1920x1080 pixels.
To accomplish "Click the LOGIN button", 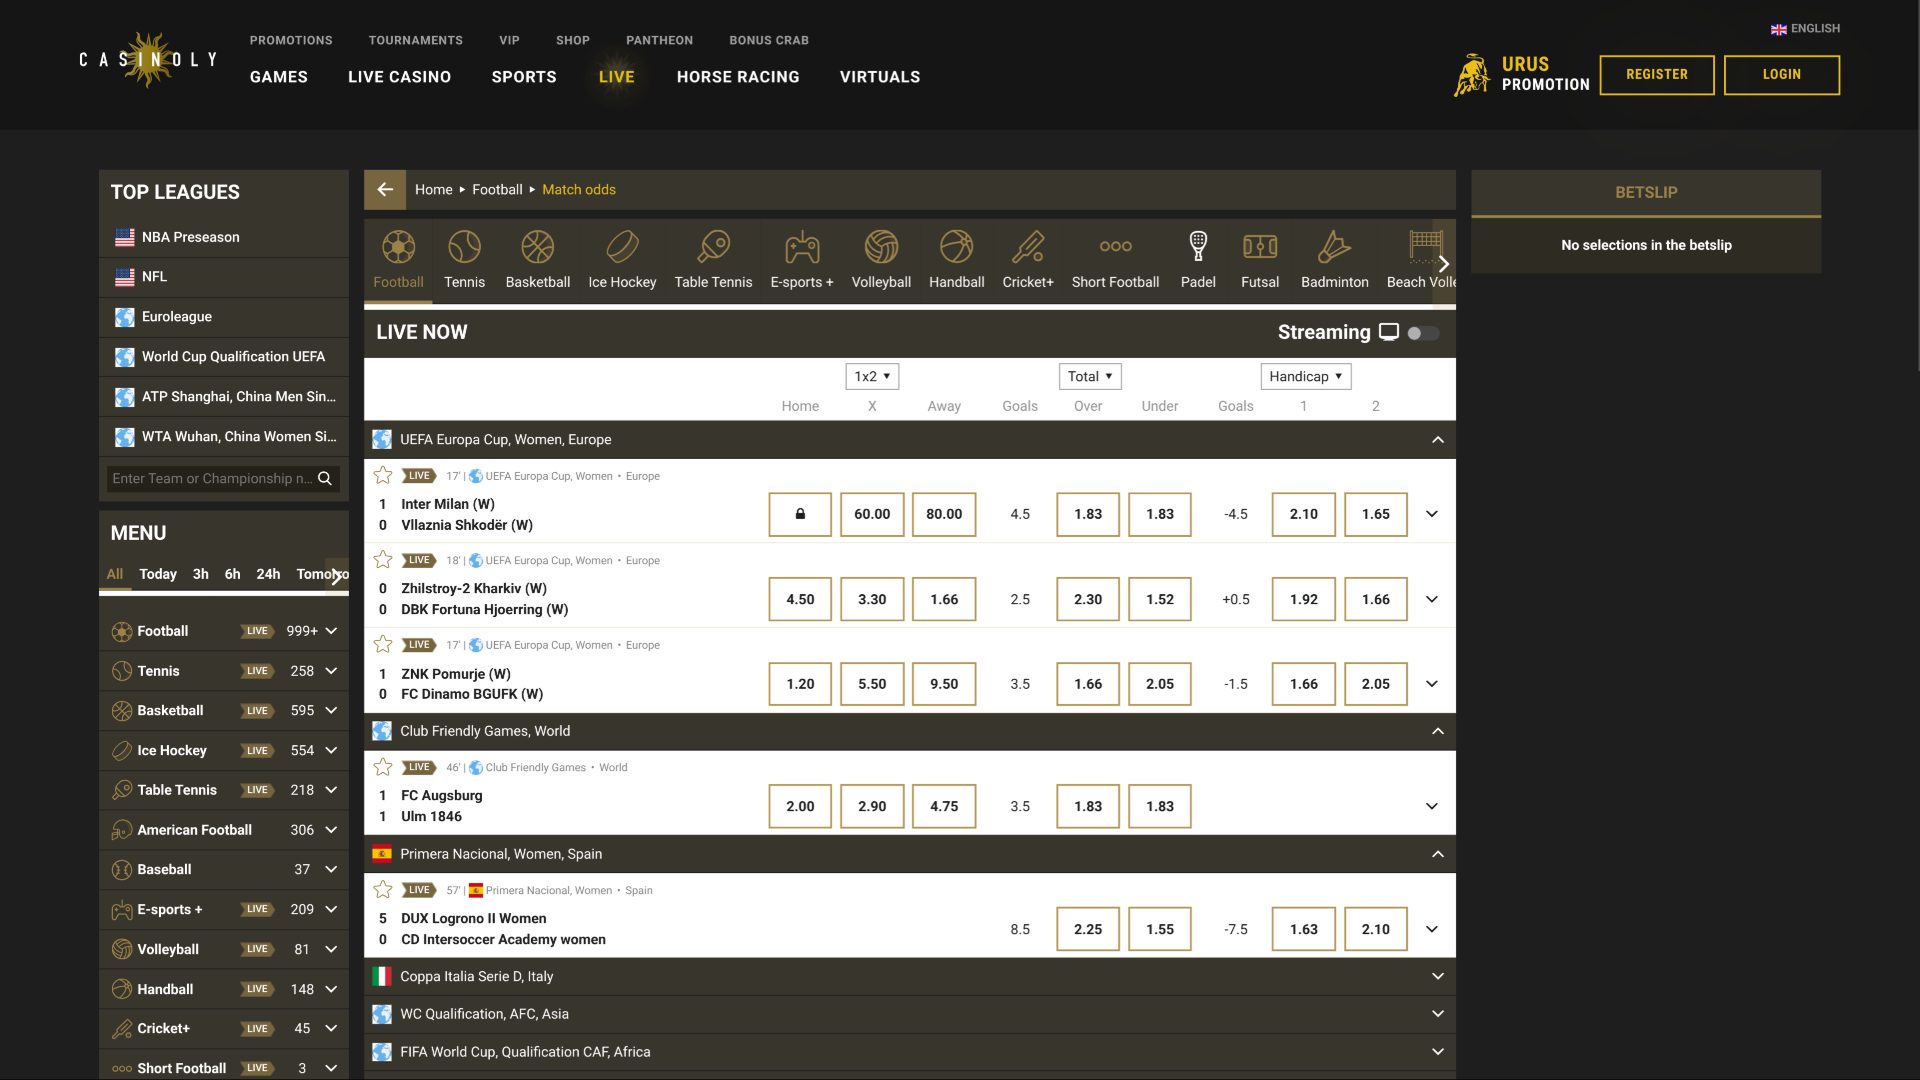I will [1782, 74].
